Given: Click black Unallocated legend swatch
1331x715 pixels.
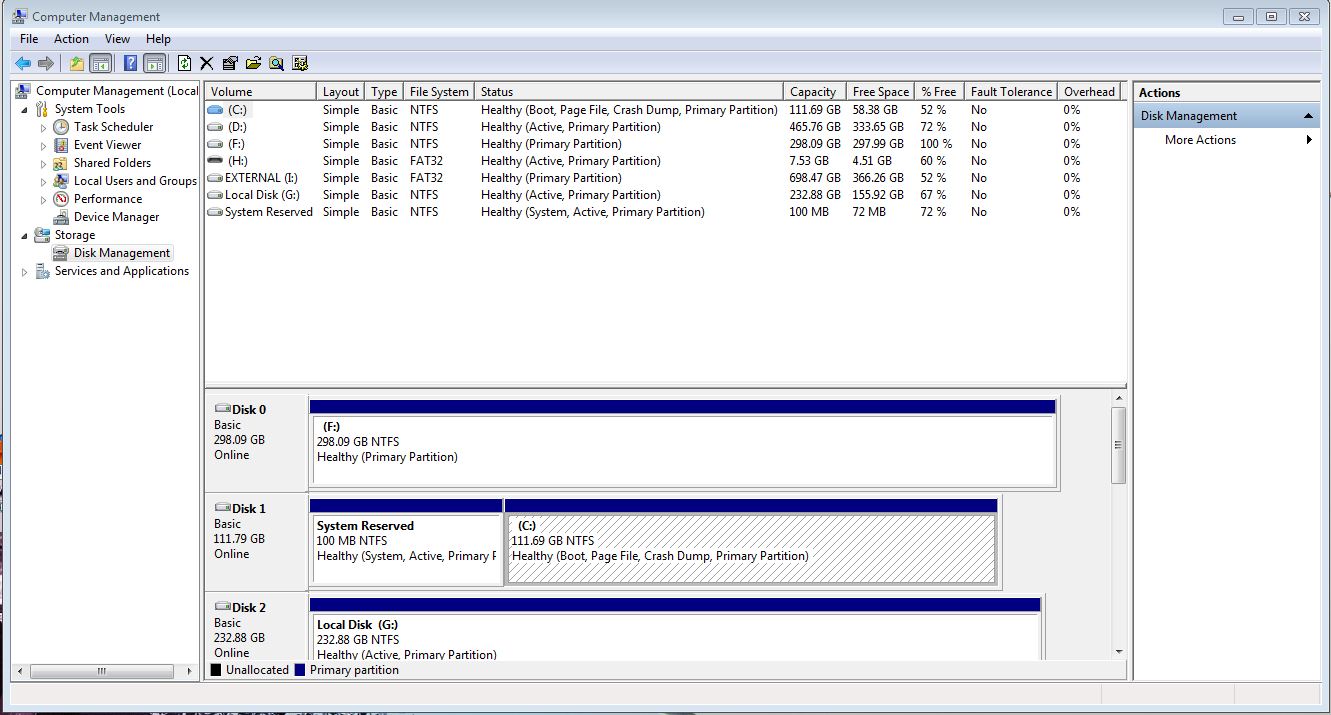Looking at the screenshot, I should point(215,670).
